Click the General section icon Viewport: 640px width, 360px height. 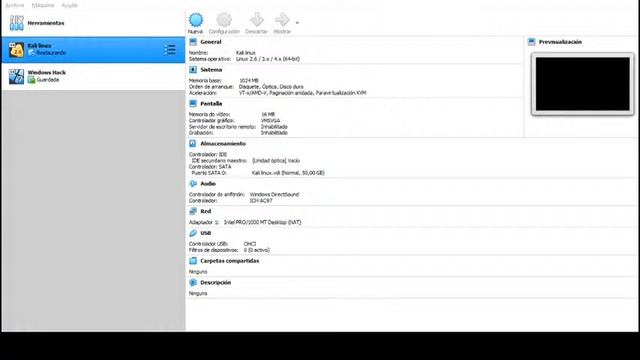[x=193, y=42]
